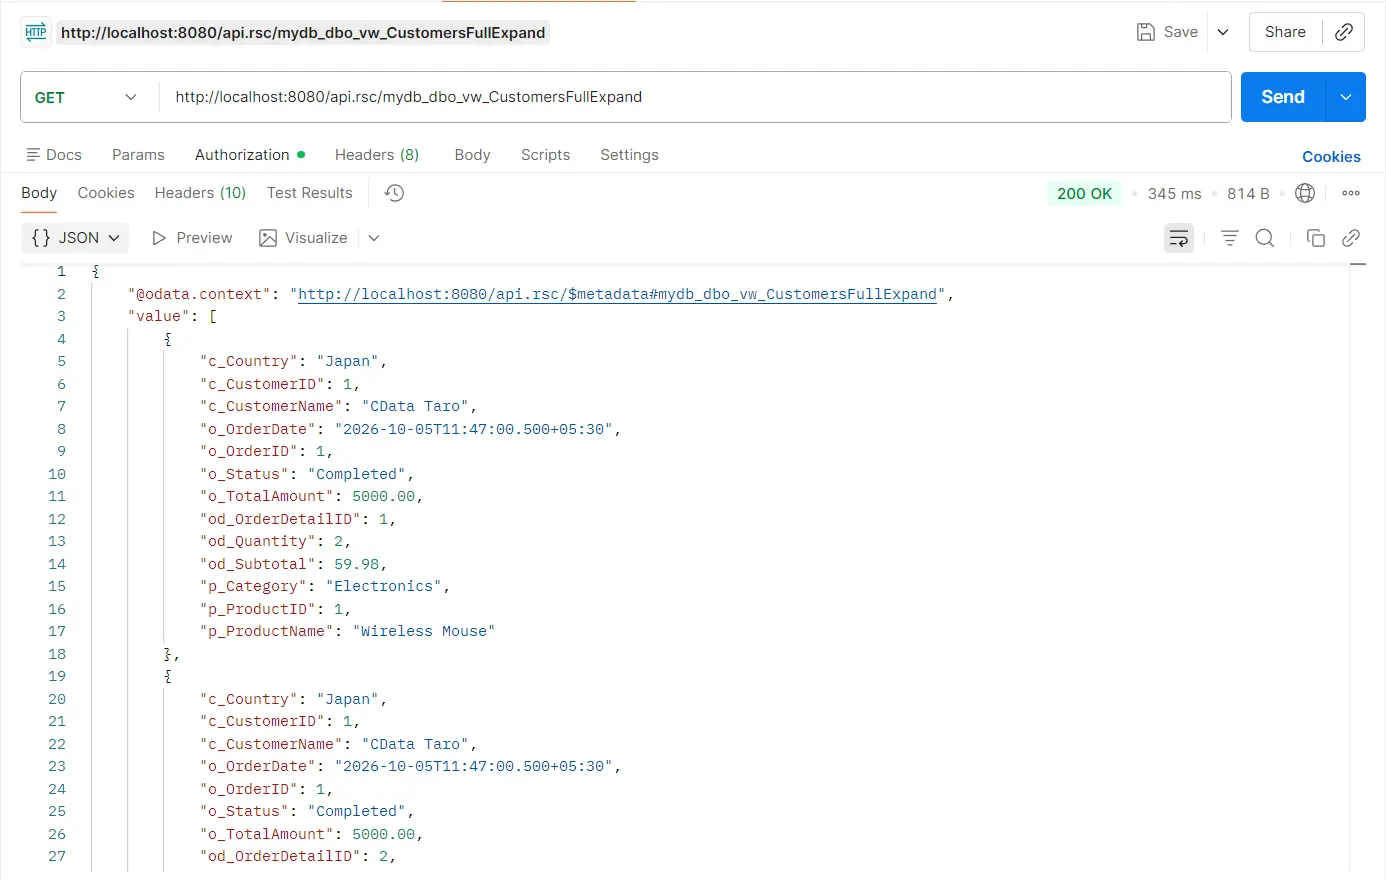This screenshot has width=1386, height=880.
Task: Copy the response body to clipboard
Action: pos(1316,238)
